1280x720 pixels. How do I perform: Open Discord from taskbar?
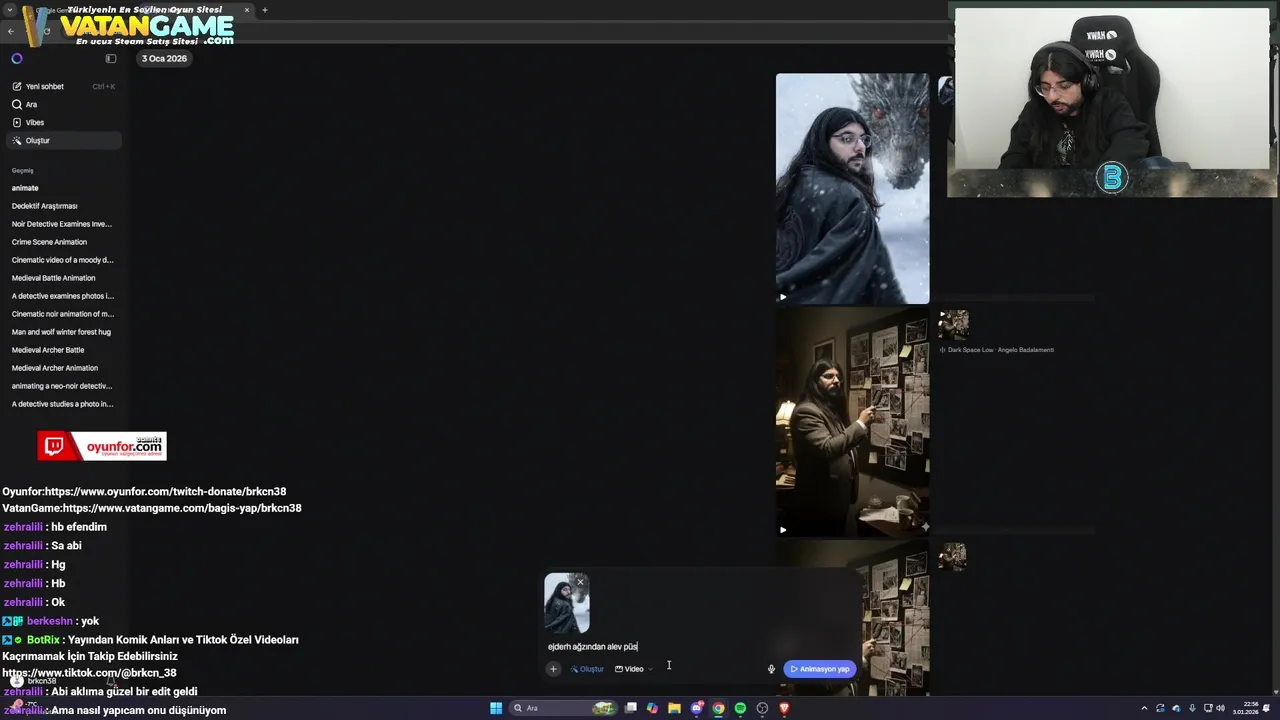(697, 708)
